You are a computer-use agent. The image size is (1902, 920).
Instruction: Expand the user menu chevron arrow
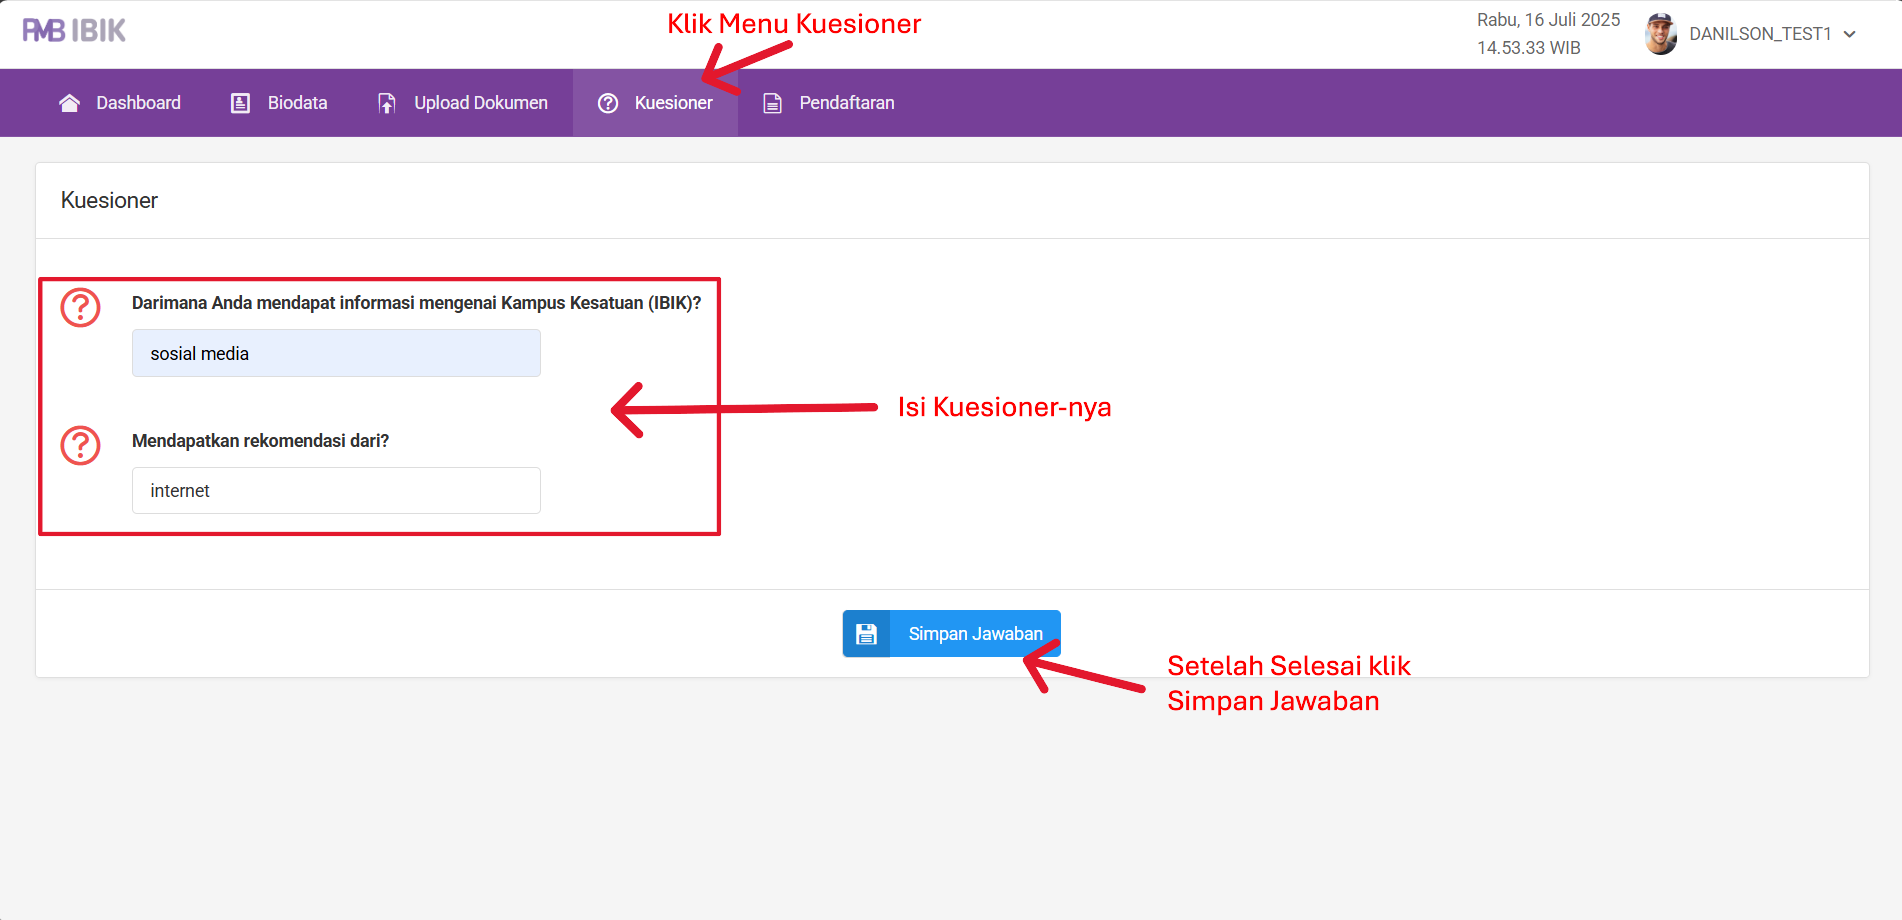coord(1850,34)
